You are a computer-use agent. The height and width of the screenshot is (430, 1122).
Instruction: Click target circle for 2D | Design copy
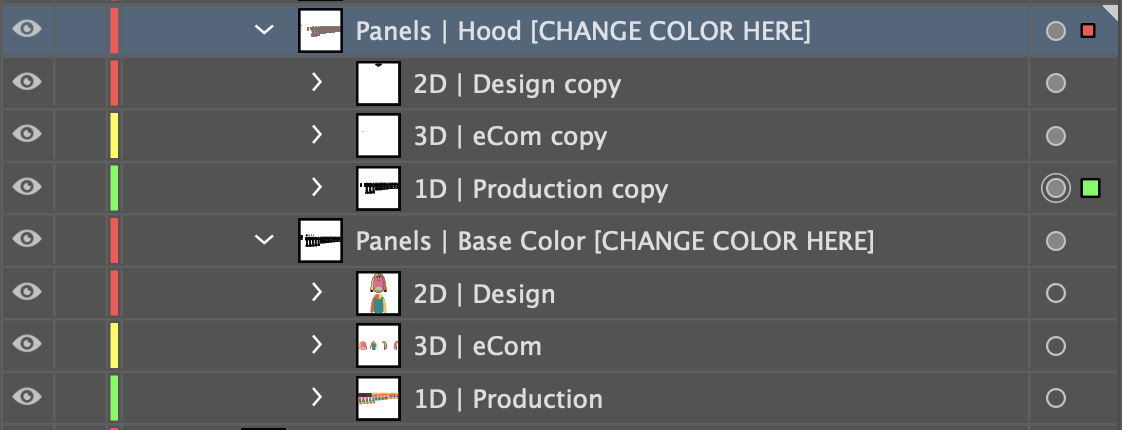click(x=1055, y=84)
